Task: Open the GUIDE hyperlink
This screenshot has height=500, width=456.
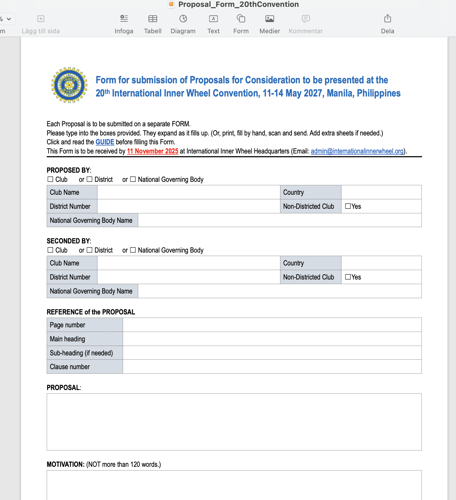Action: click(105, 142)
